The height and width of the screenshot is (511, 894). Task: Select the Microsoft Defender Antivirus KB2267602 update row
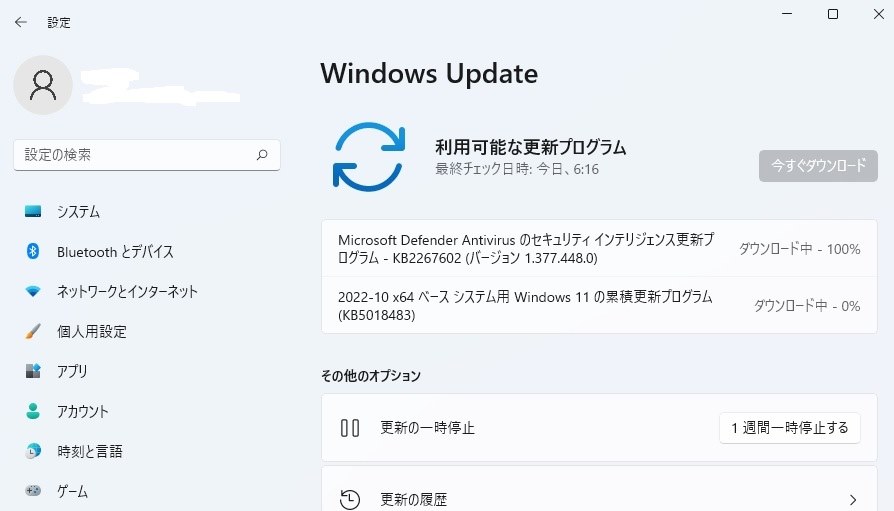[x=599, y=249]
